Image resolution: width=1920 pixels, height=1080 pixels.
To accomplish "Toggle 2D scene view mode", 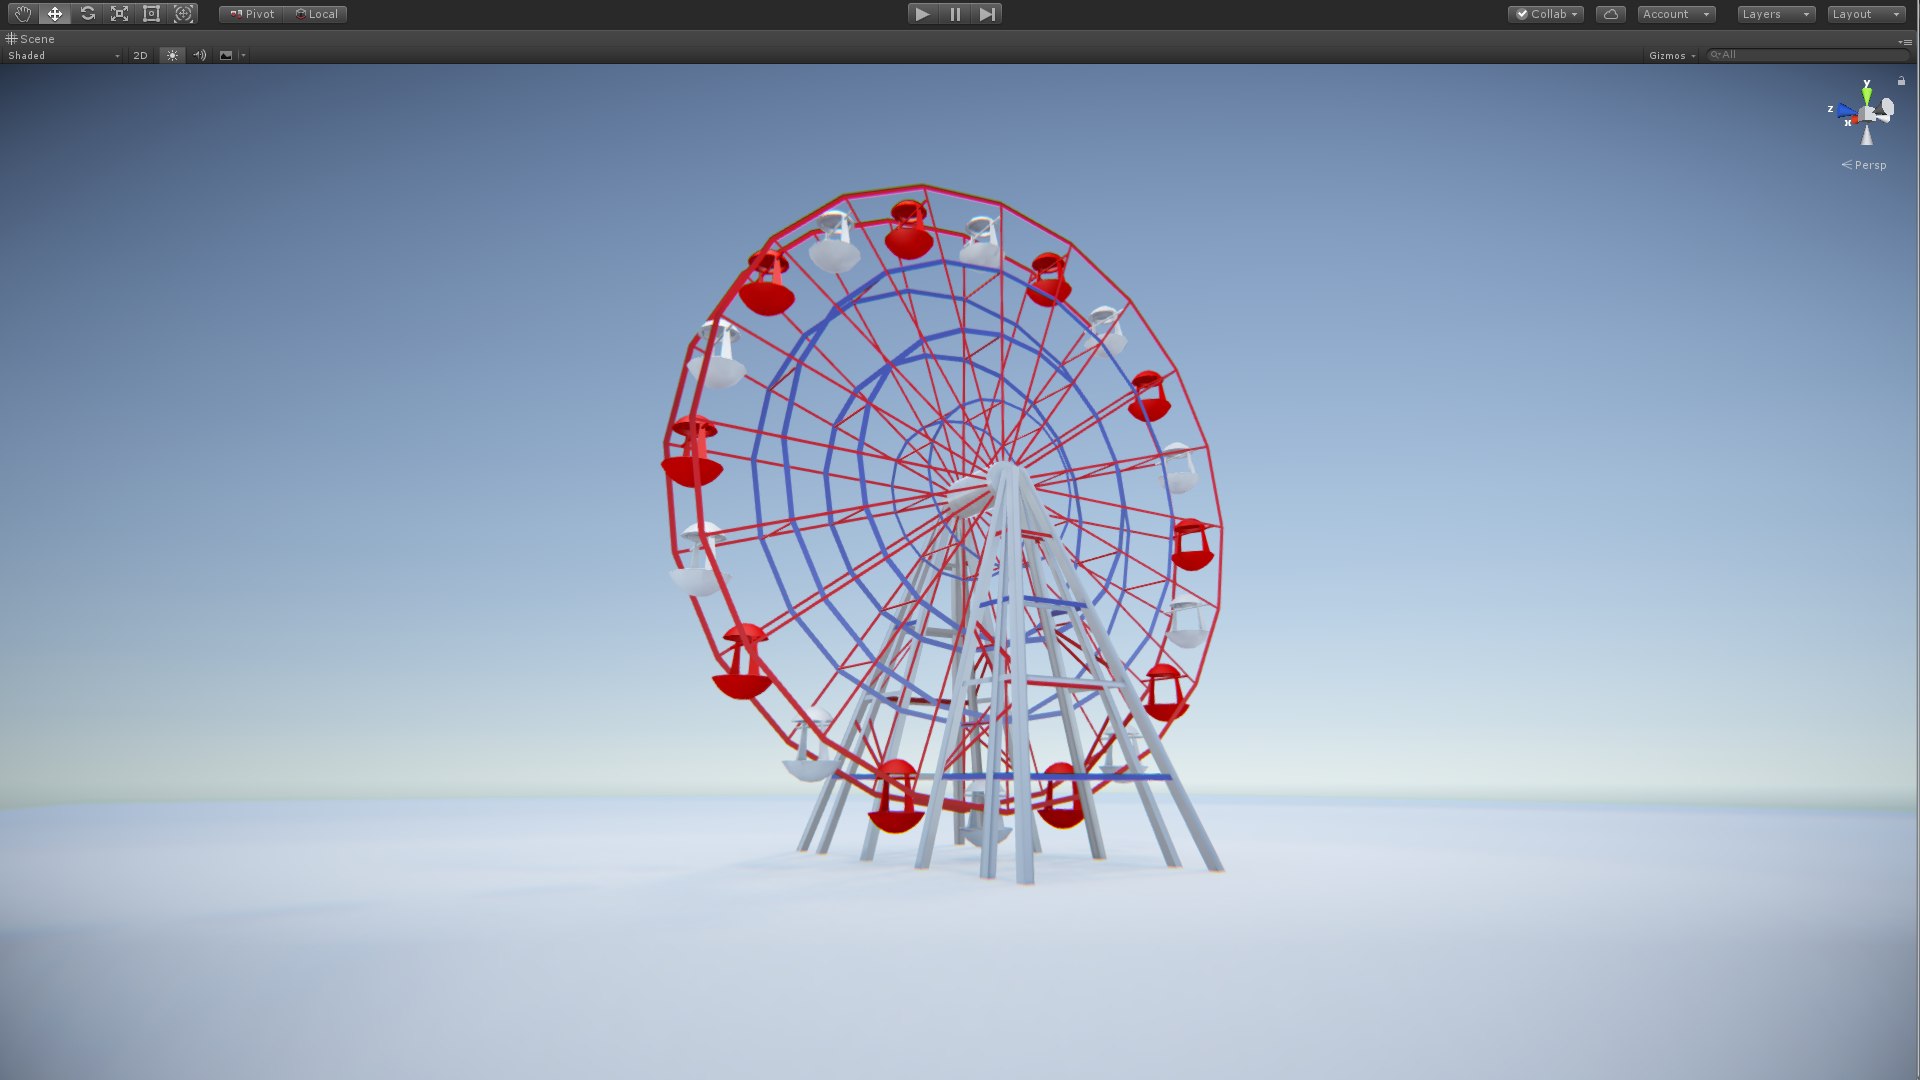I will click(140, 55).
